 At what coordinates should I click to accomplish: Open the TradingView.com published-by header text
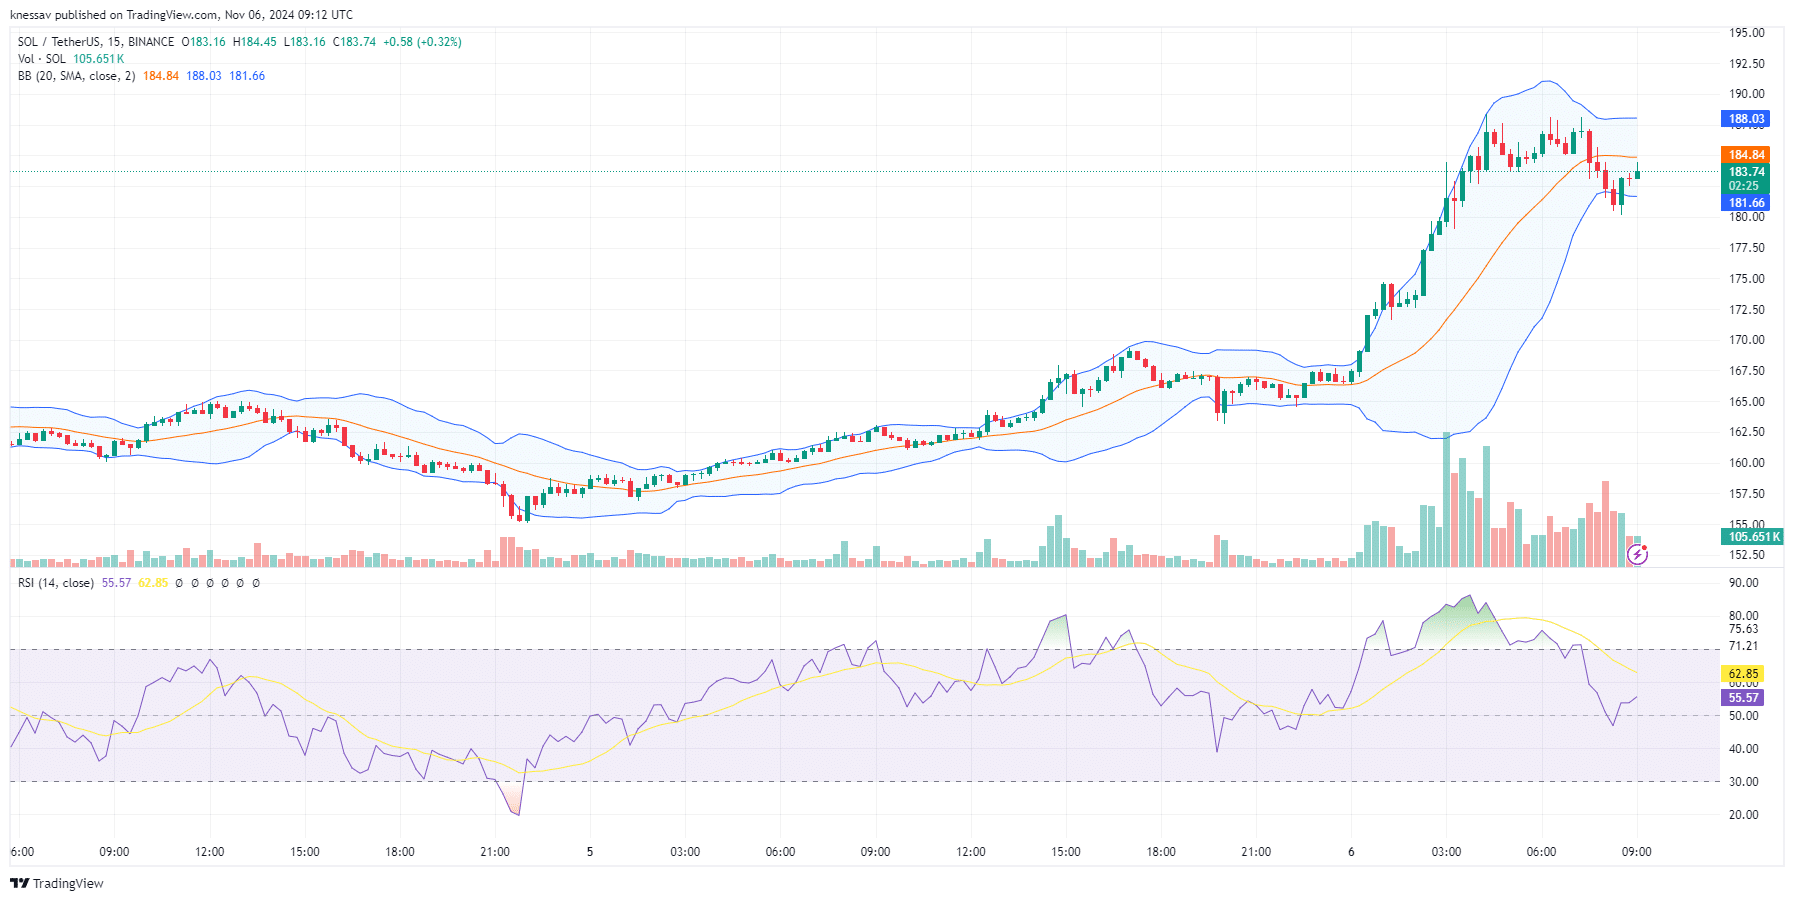(181, 15)
